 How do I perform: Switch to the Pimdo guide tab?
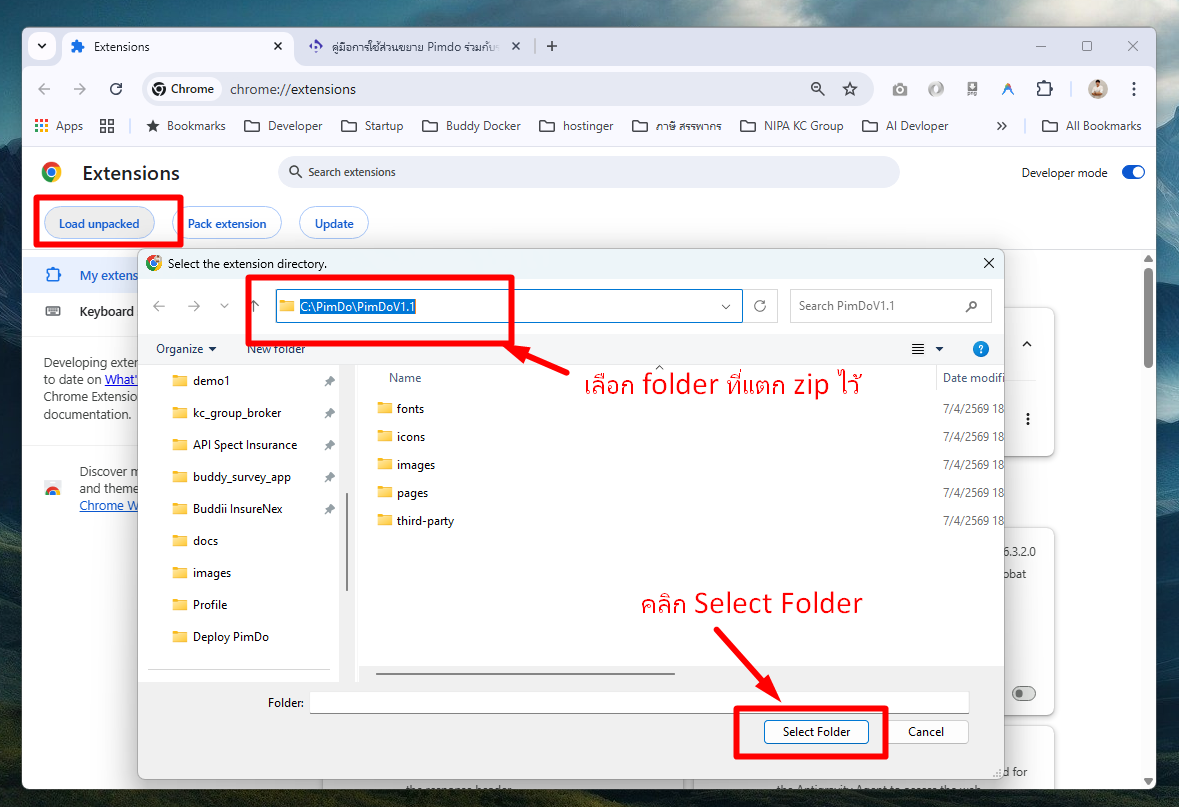coord(410,47)
